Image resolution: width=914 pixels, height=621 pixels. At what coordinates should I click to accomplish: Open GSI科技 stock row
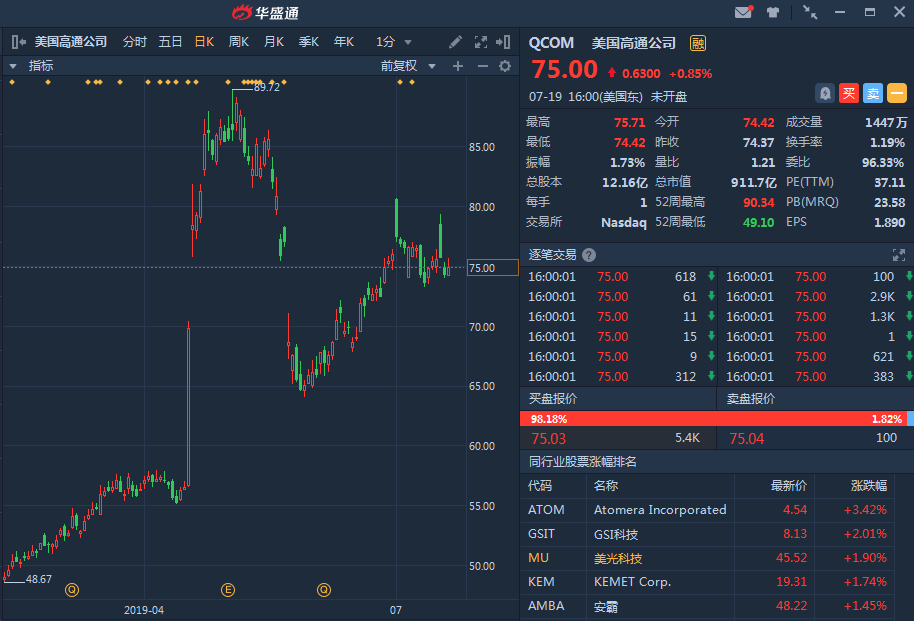(x=708, y=534)
